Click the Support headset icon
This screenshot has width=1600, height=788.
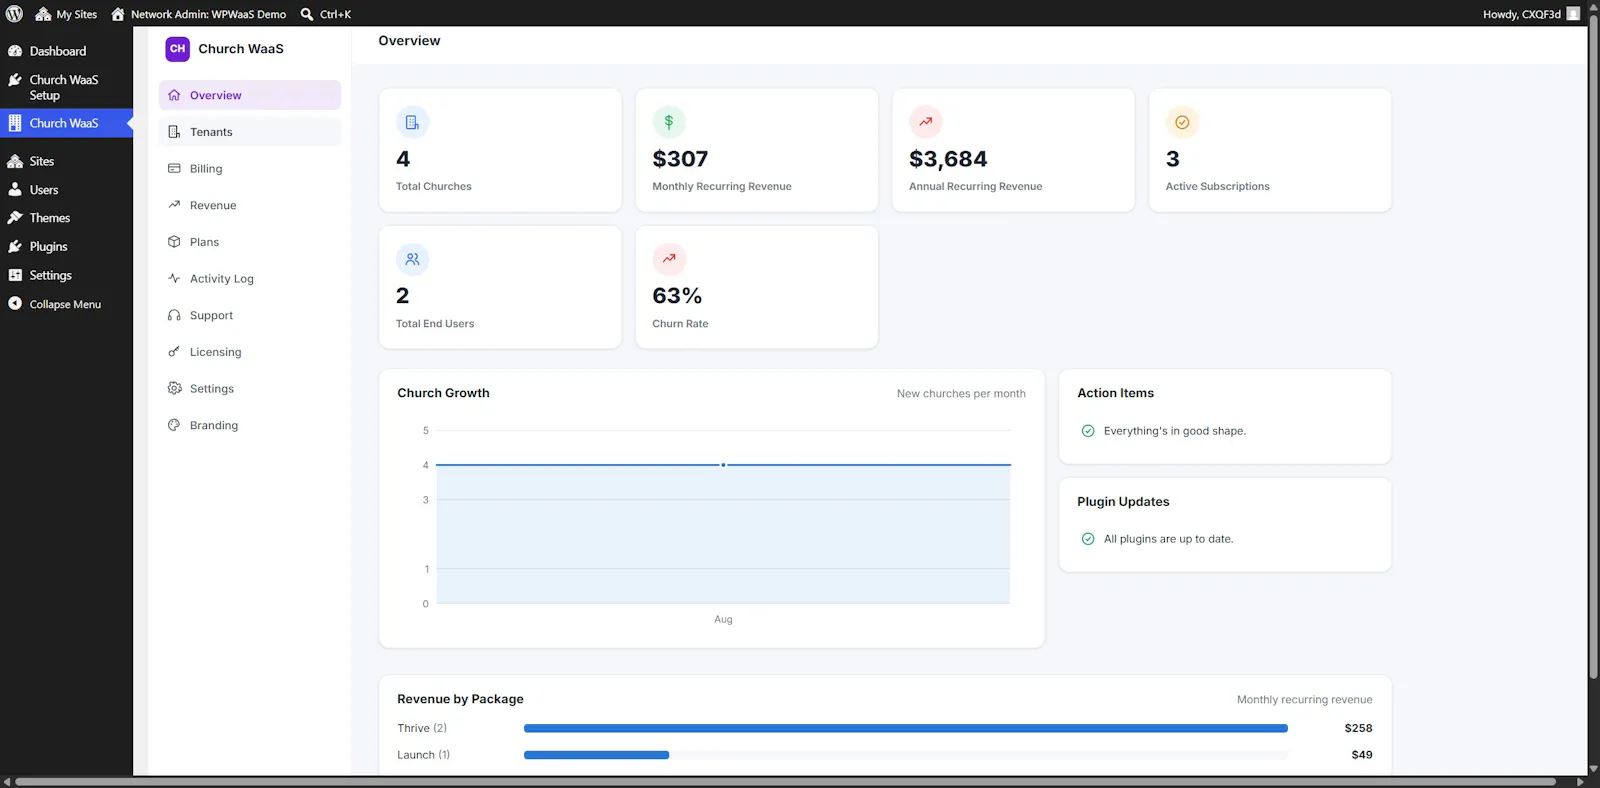click(174, 315)
